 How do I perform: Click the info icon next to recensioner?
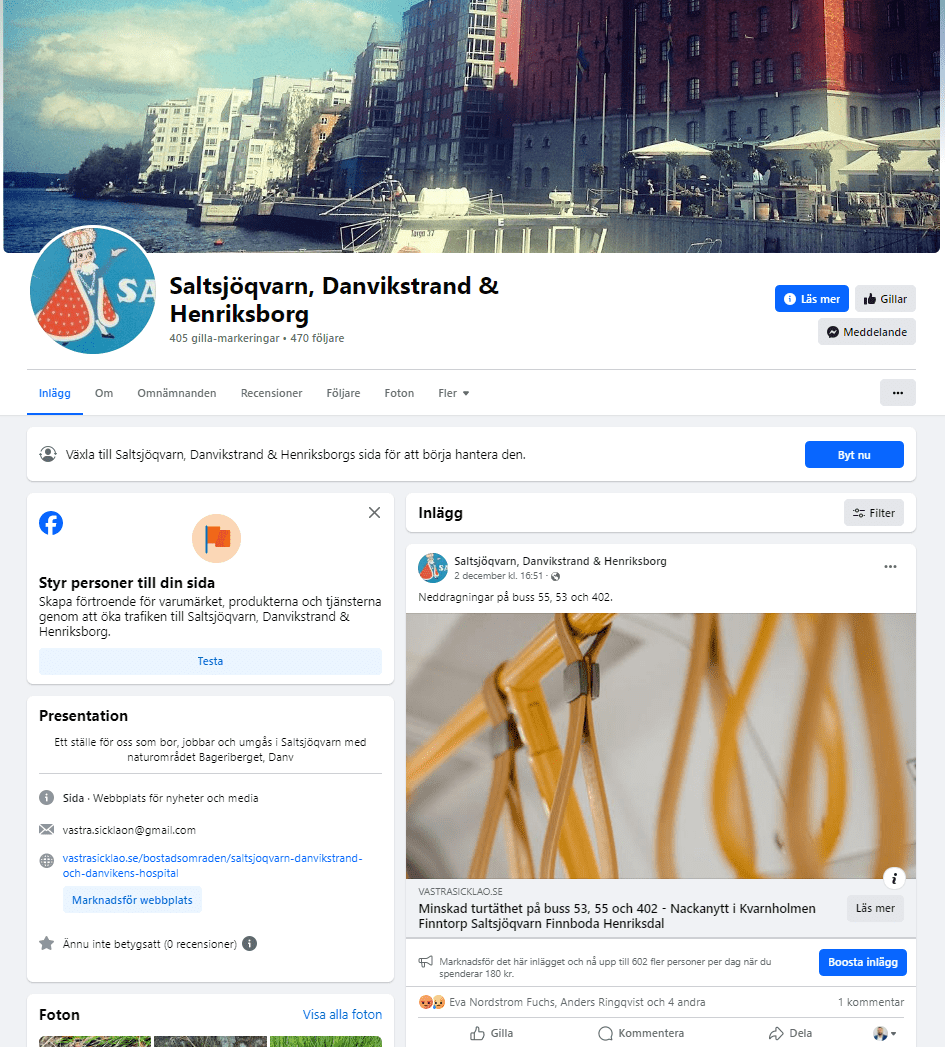(249, 944)
